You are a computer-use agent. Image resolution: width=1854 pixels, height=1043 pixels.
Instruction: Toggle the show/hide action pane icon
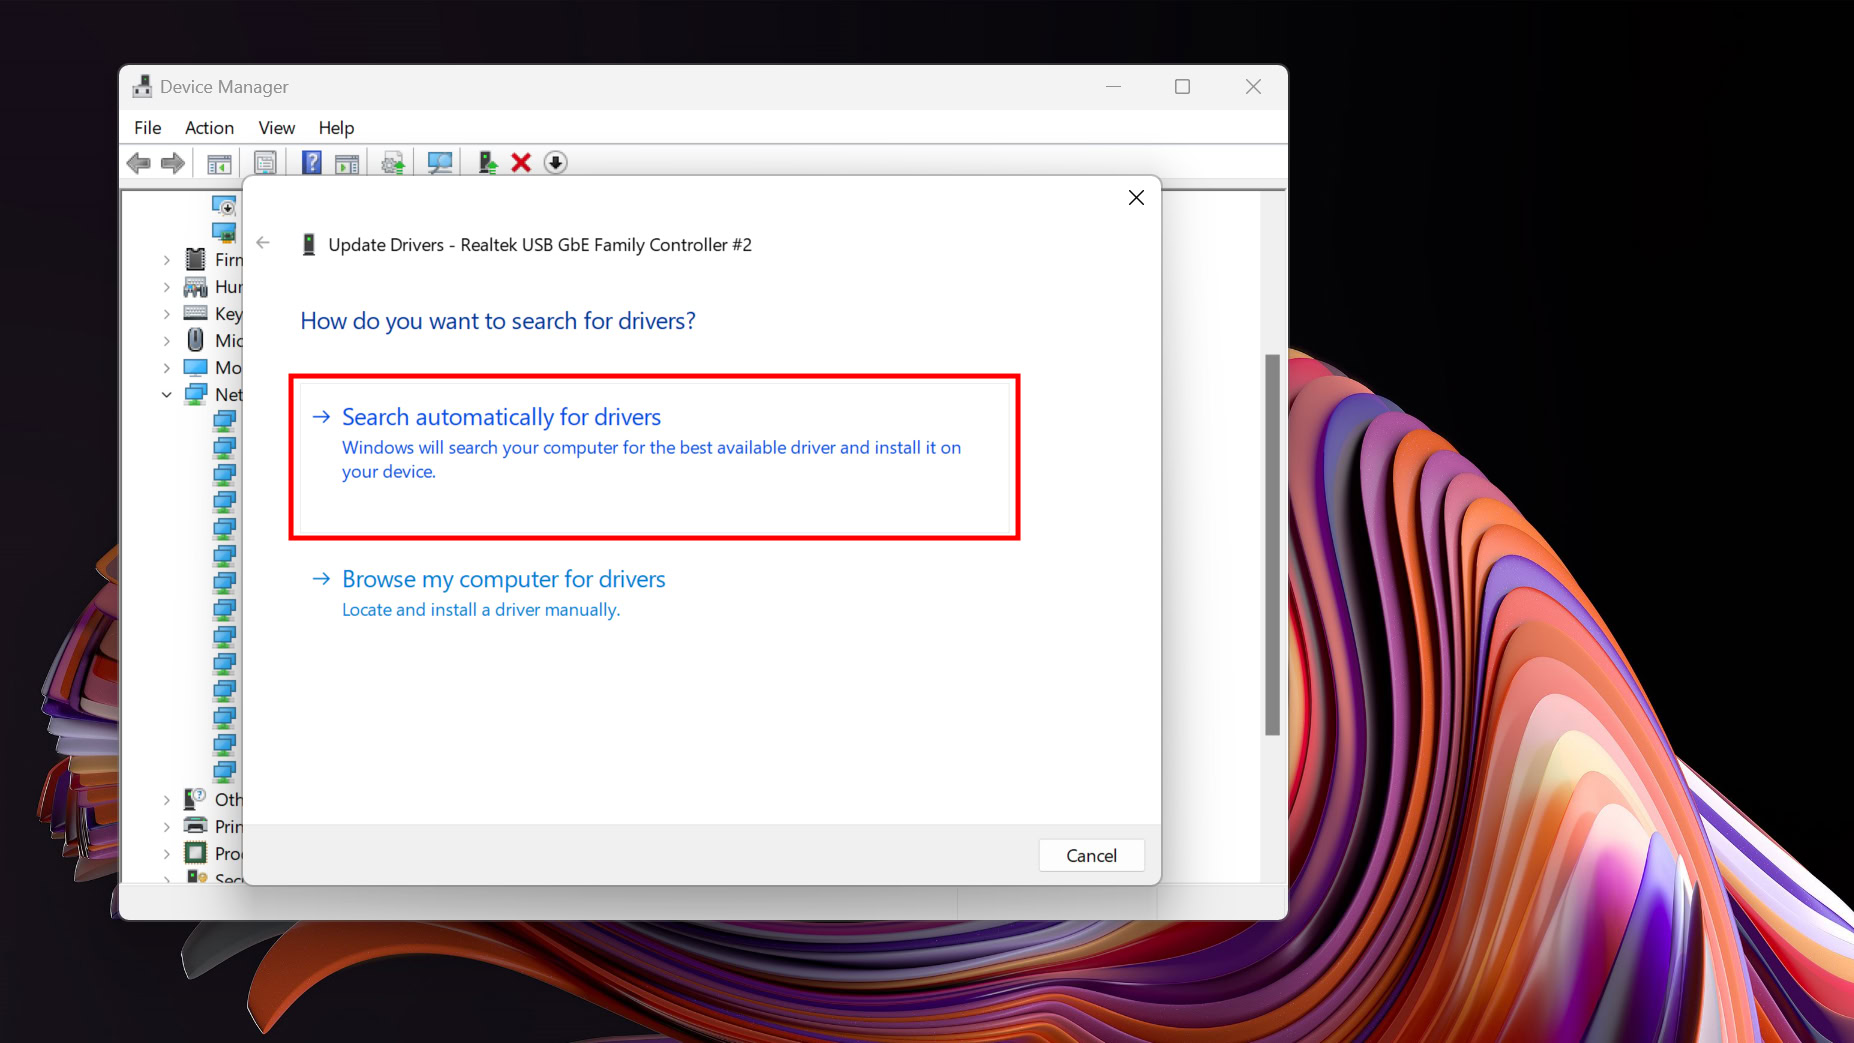pos(347,163)
